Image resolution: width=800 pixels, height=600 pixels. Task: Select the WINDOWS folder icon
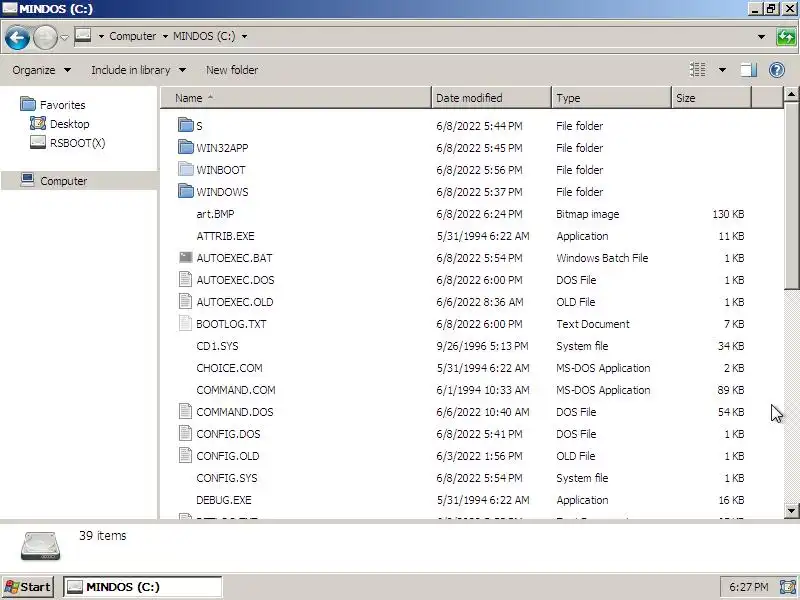tap(186, 191)
